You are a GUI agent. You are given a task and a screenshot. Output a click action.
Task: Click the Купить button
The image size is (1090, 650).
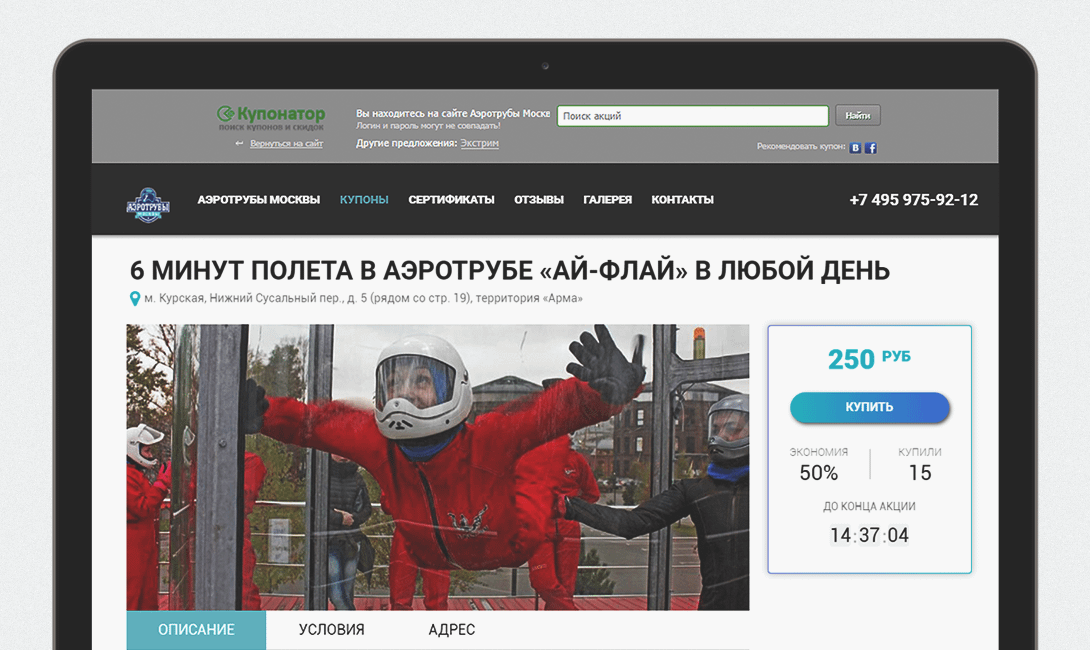[870, 407]
